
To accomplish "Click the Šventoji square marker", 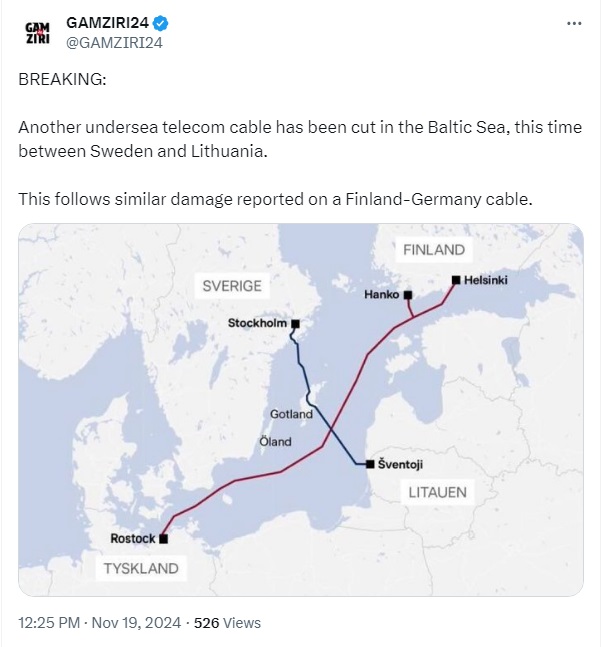I will [x=370, y=464].
